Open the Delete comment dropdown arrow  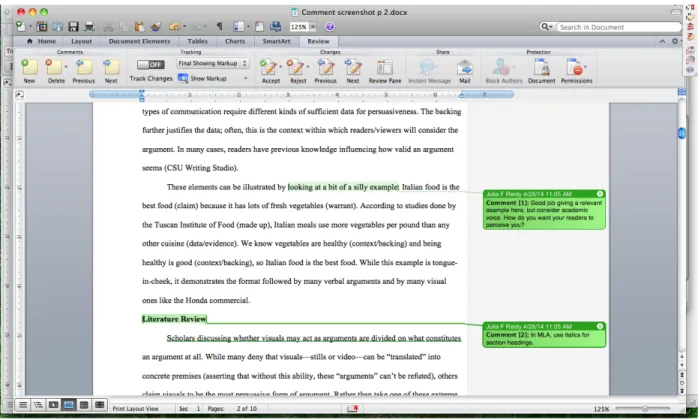pos(66,67)
